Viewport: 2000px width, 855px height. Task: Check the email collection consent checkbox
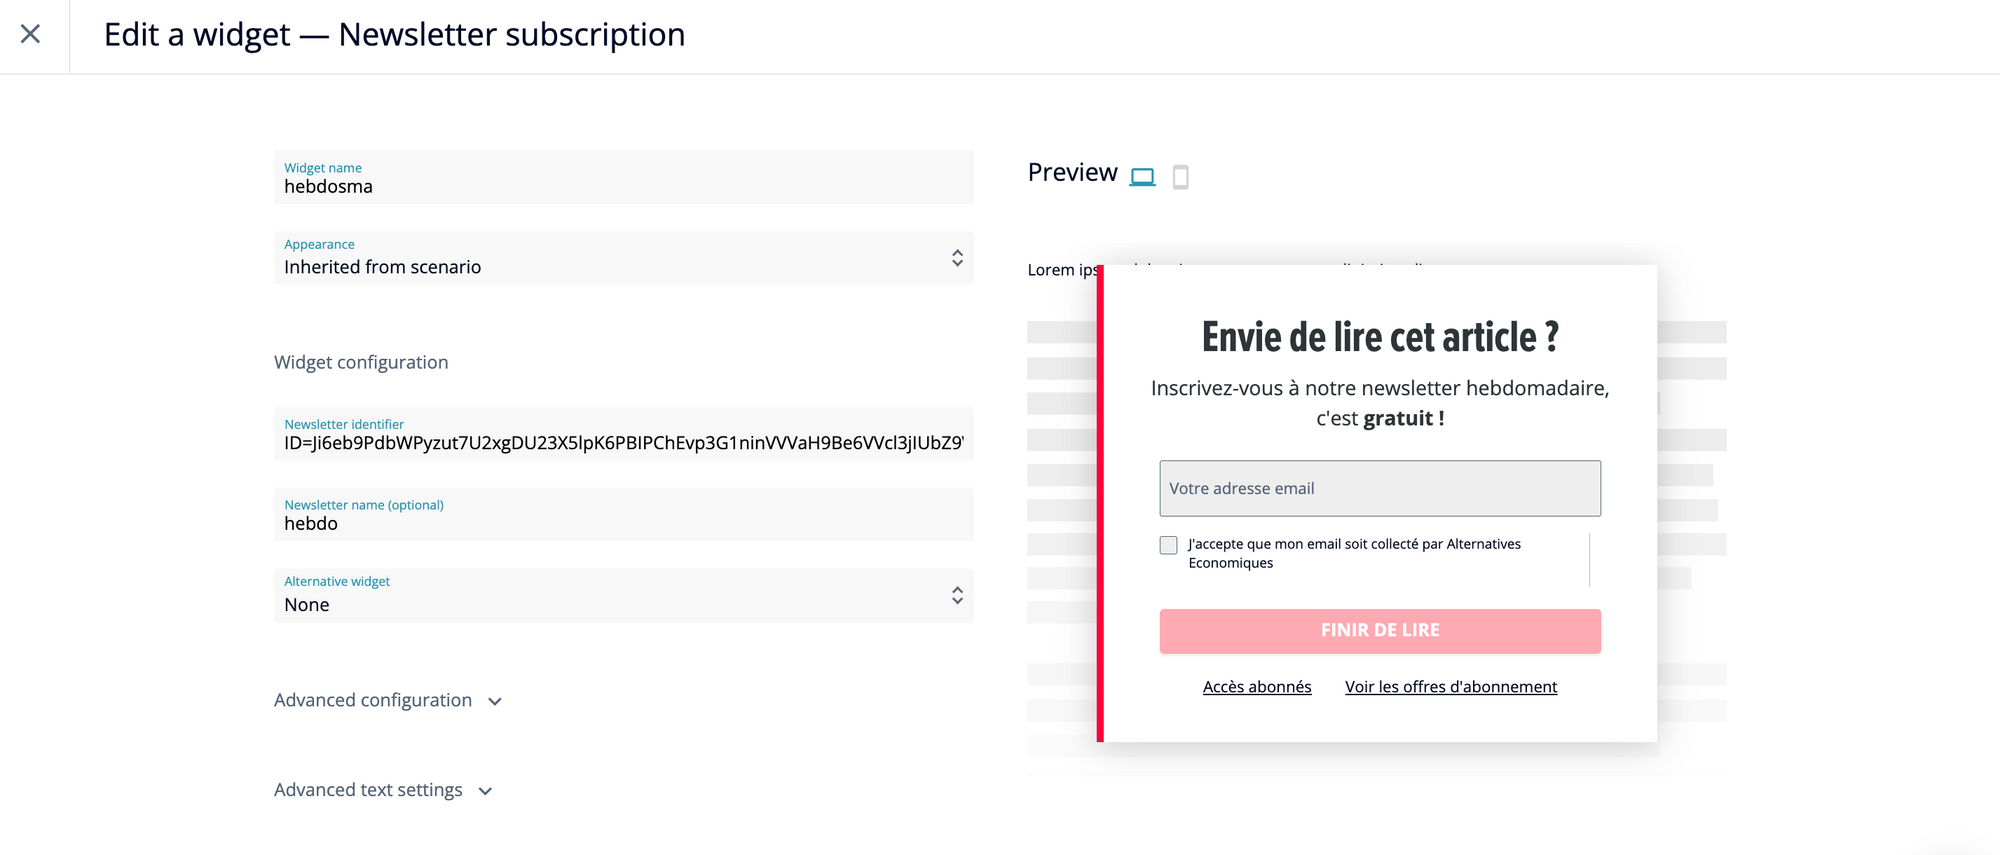(1168, 545)
